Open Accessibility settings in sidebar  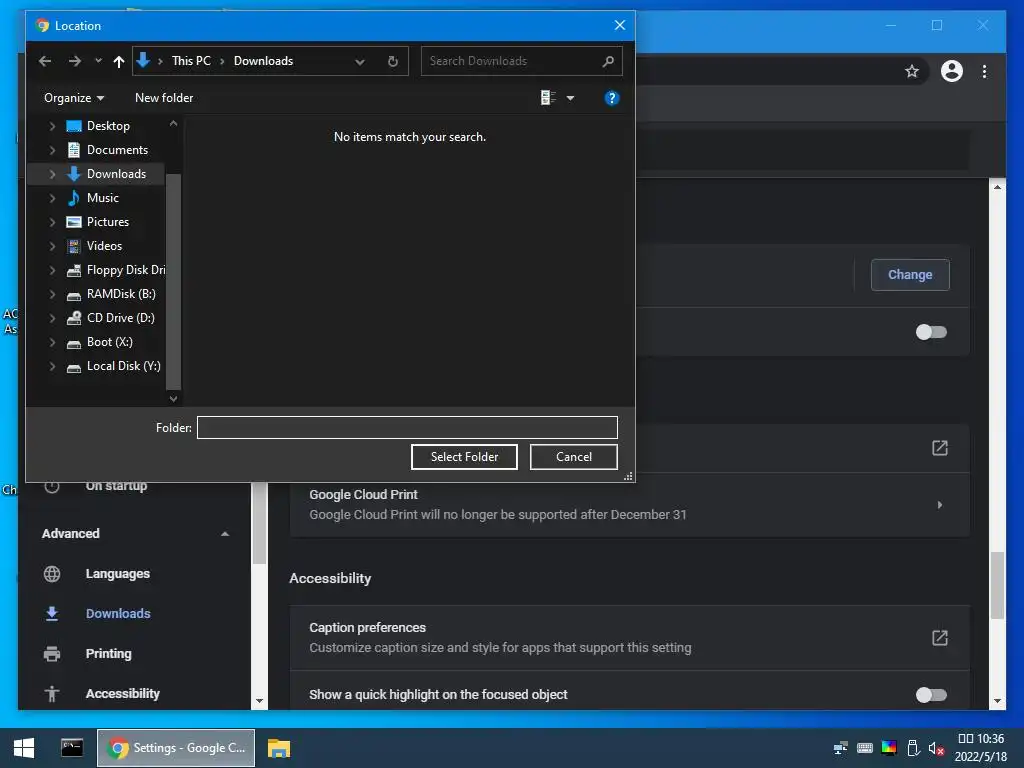point(122,694)
